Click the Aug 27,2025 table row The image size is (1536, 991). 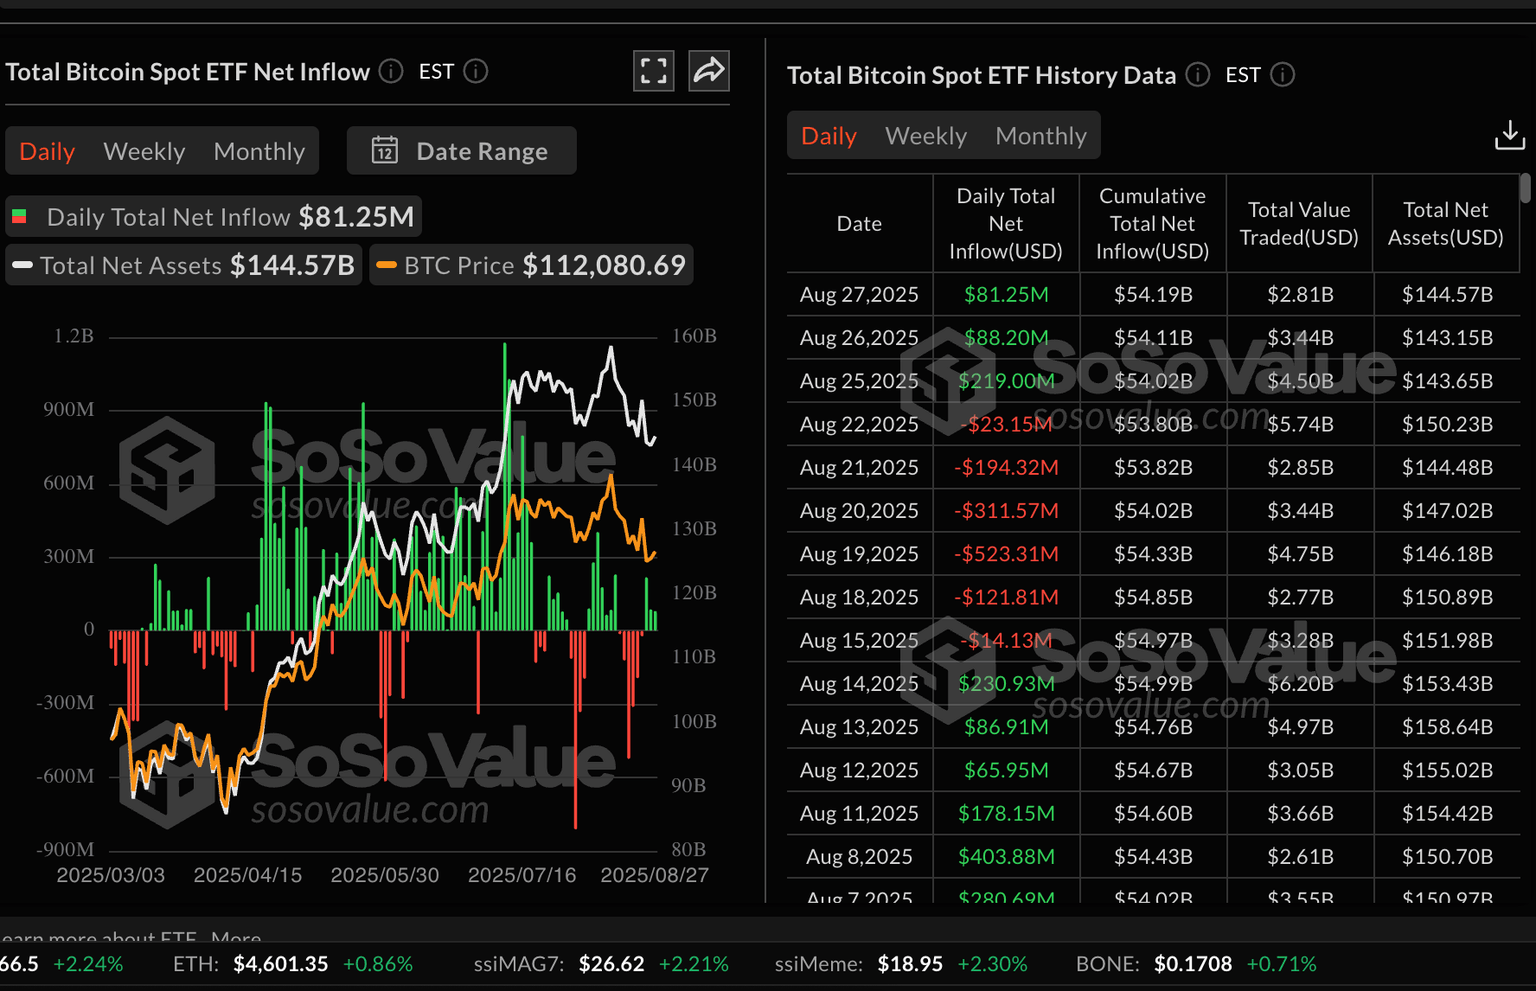click(x=1153, y=294)
